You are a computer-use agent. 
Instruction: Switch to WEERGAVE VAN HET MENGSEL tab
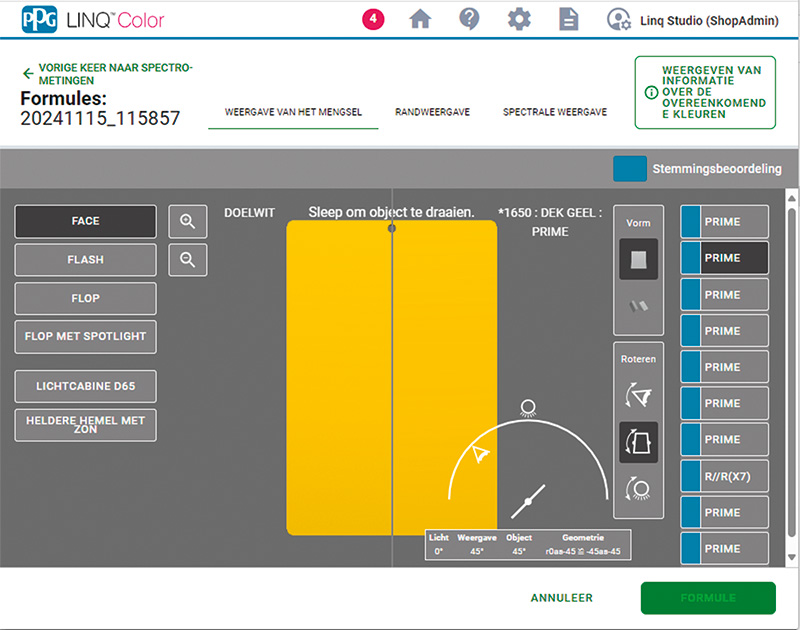(x=293, y=112)
